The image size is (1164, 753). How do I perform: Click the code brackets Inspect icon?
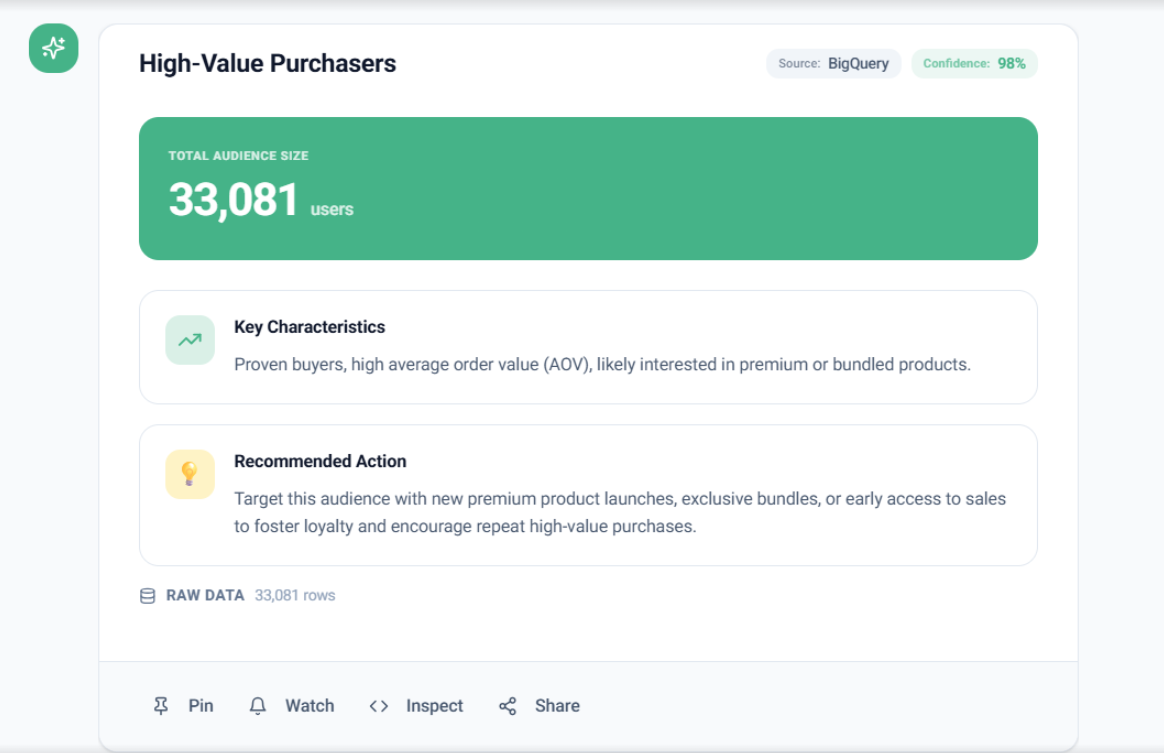click(x=379, y=705)
